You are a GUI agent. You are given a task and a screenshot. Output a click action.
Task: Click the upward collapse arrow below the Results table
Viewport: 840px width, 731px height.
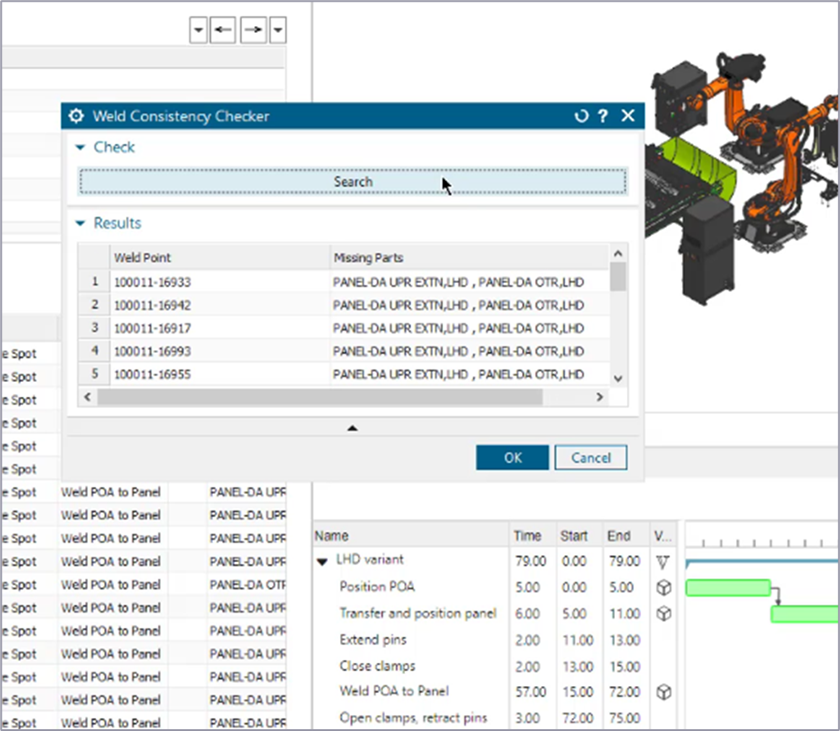click(352, 427)
